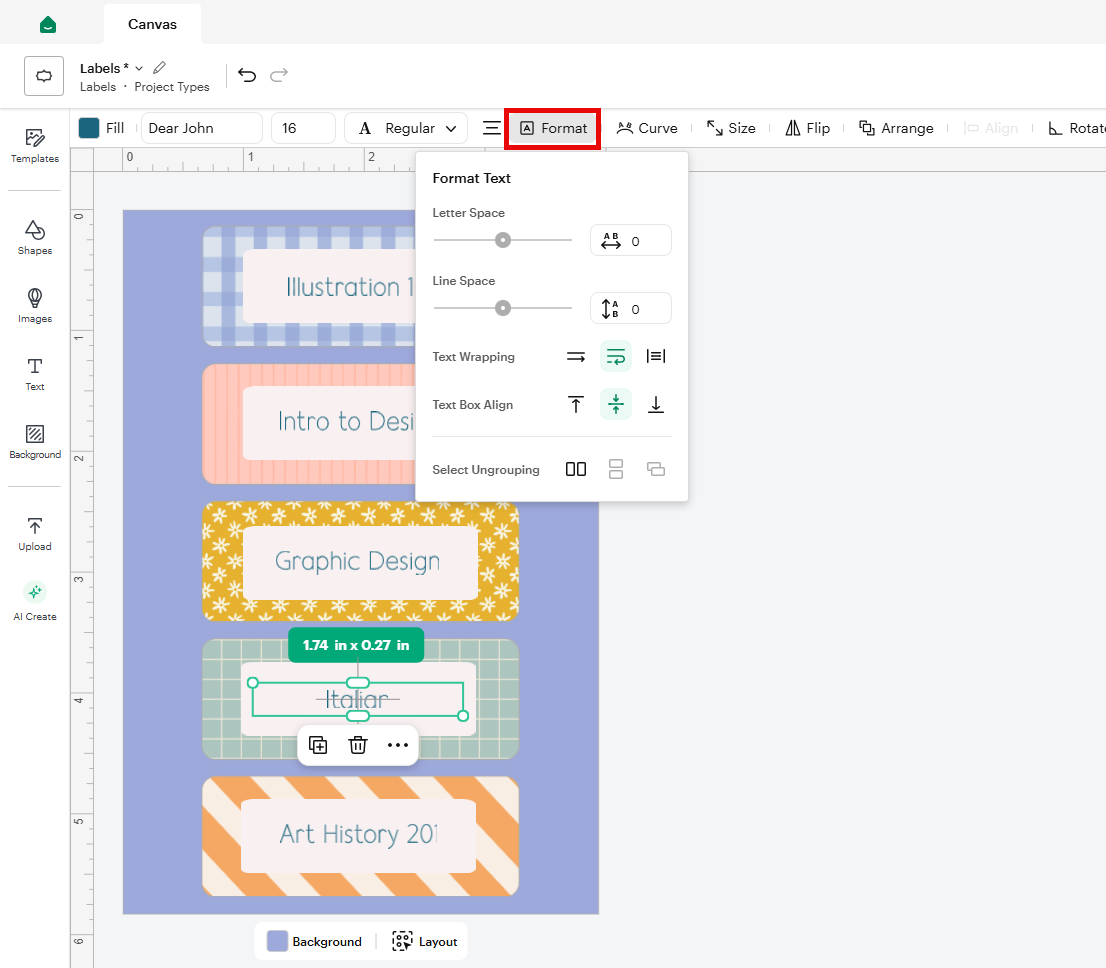Redo the last action
This screenshot has height=968, width=1106.
(x=279, y=75)
